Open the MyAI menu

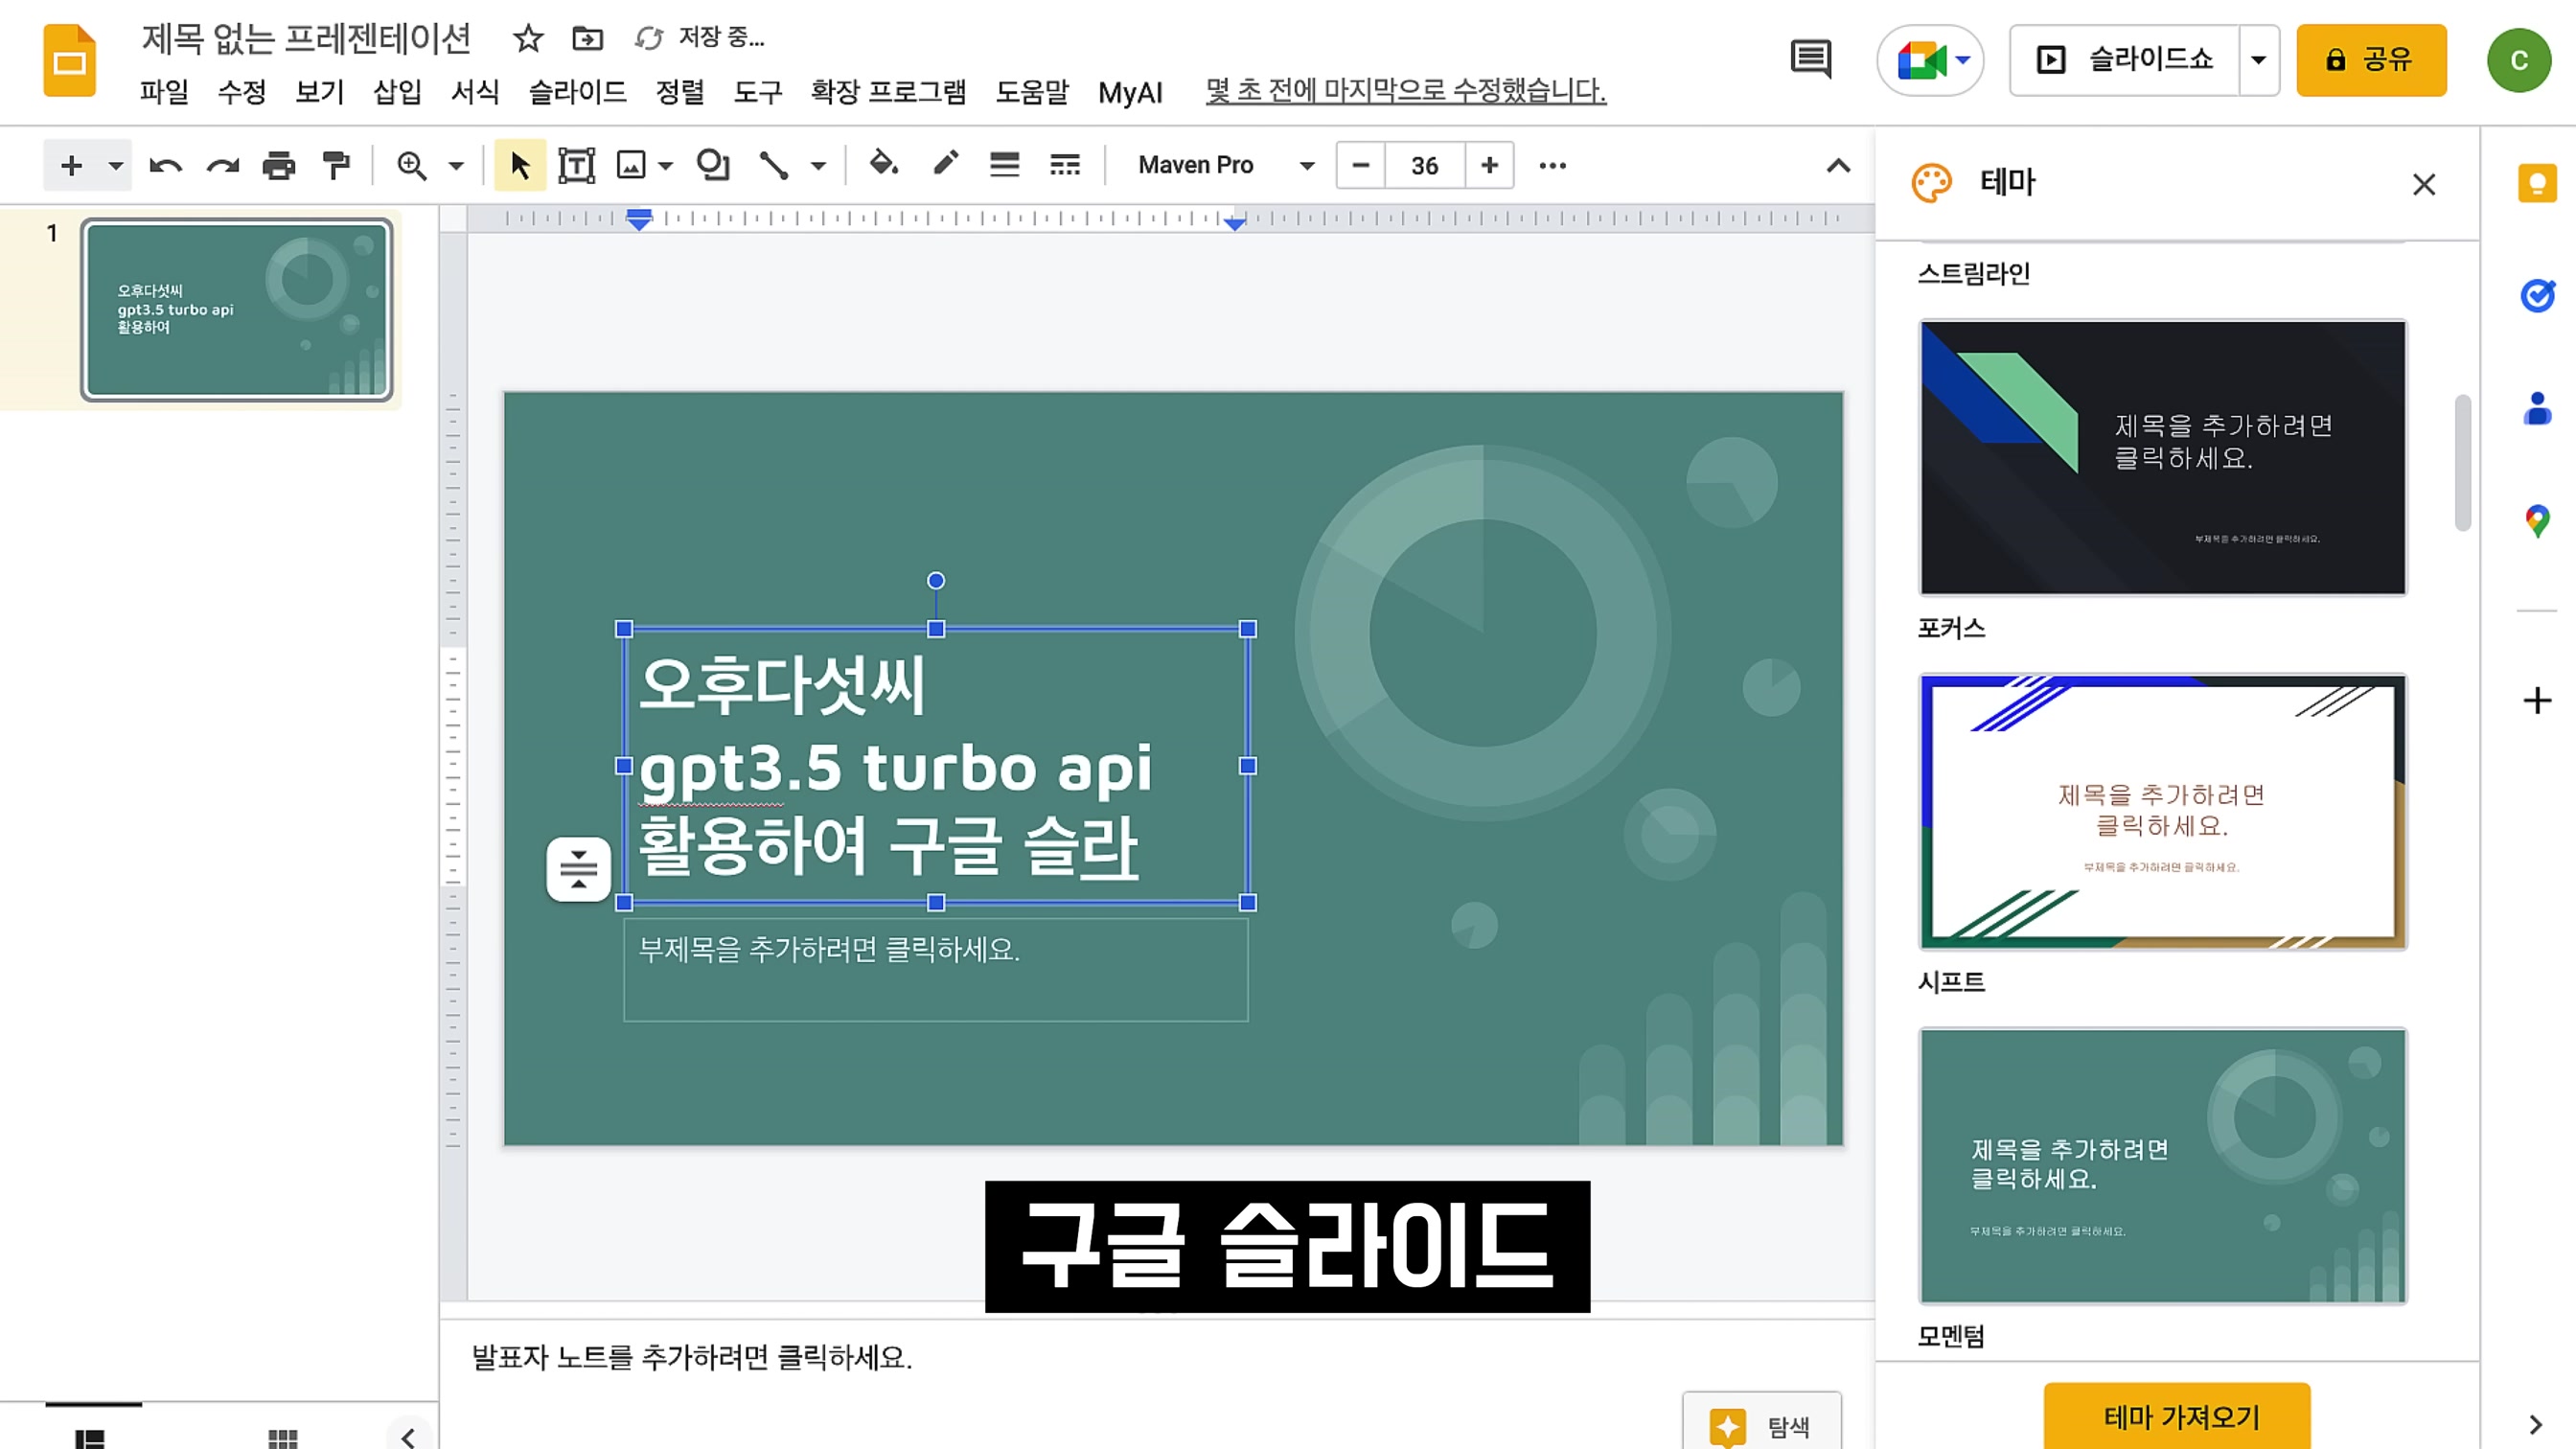click(x=1130, y=92)
